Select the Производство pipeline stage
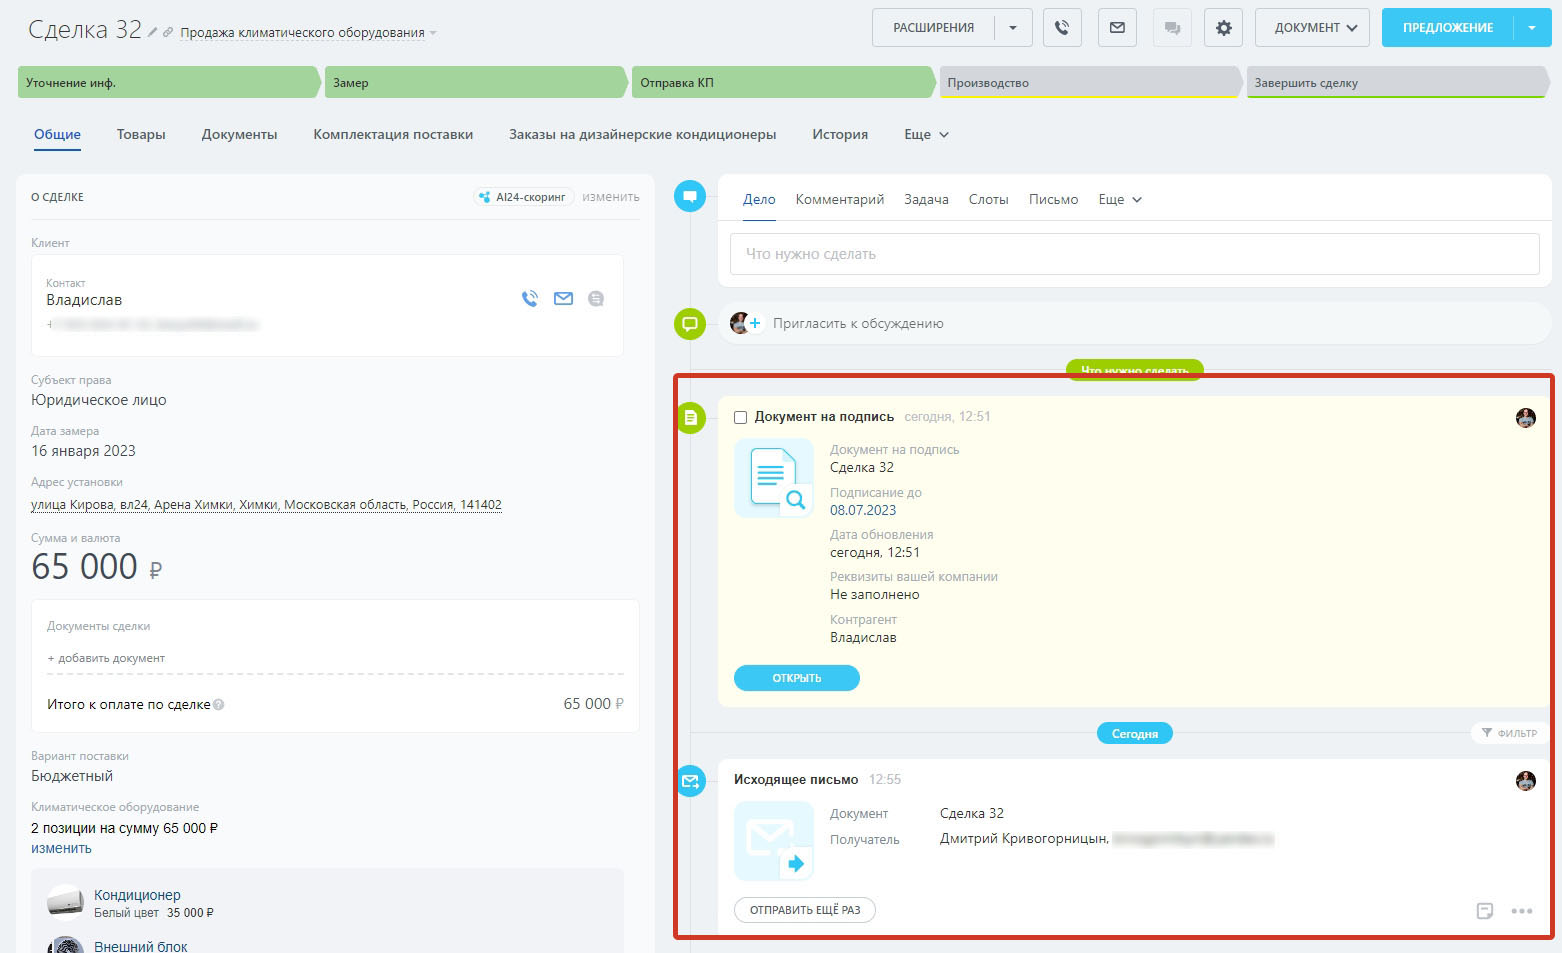 1088,83
